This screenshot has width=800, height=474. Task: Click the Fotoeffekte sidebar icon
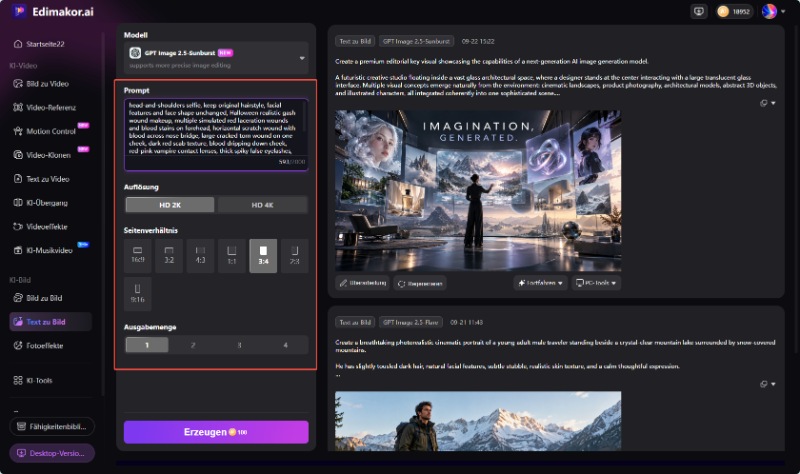18,345
